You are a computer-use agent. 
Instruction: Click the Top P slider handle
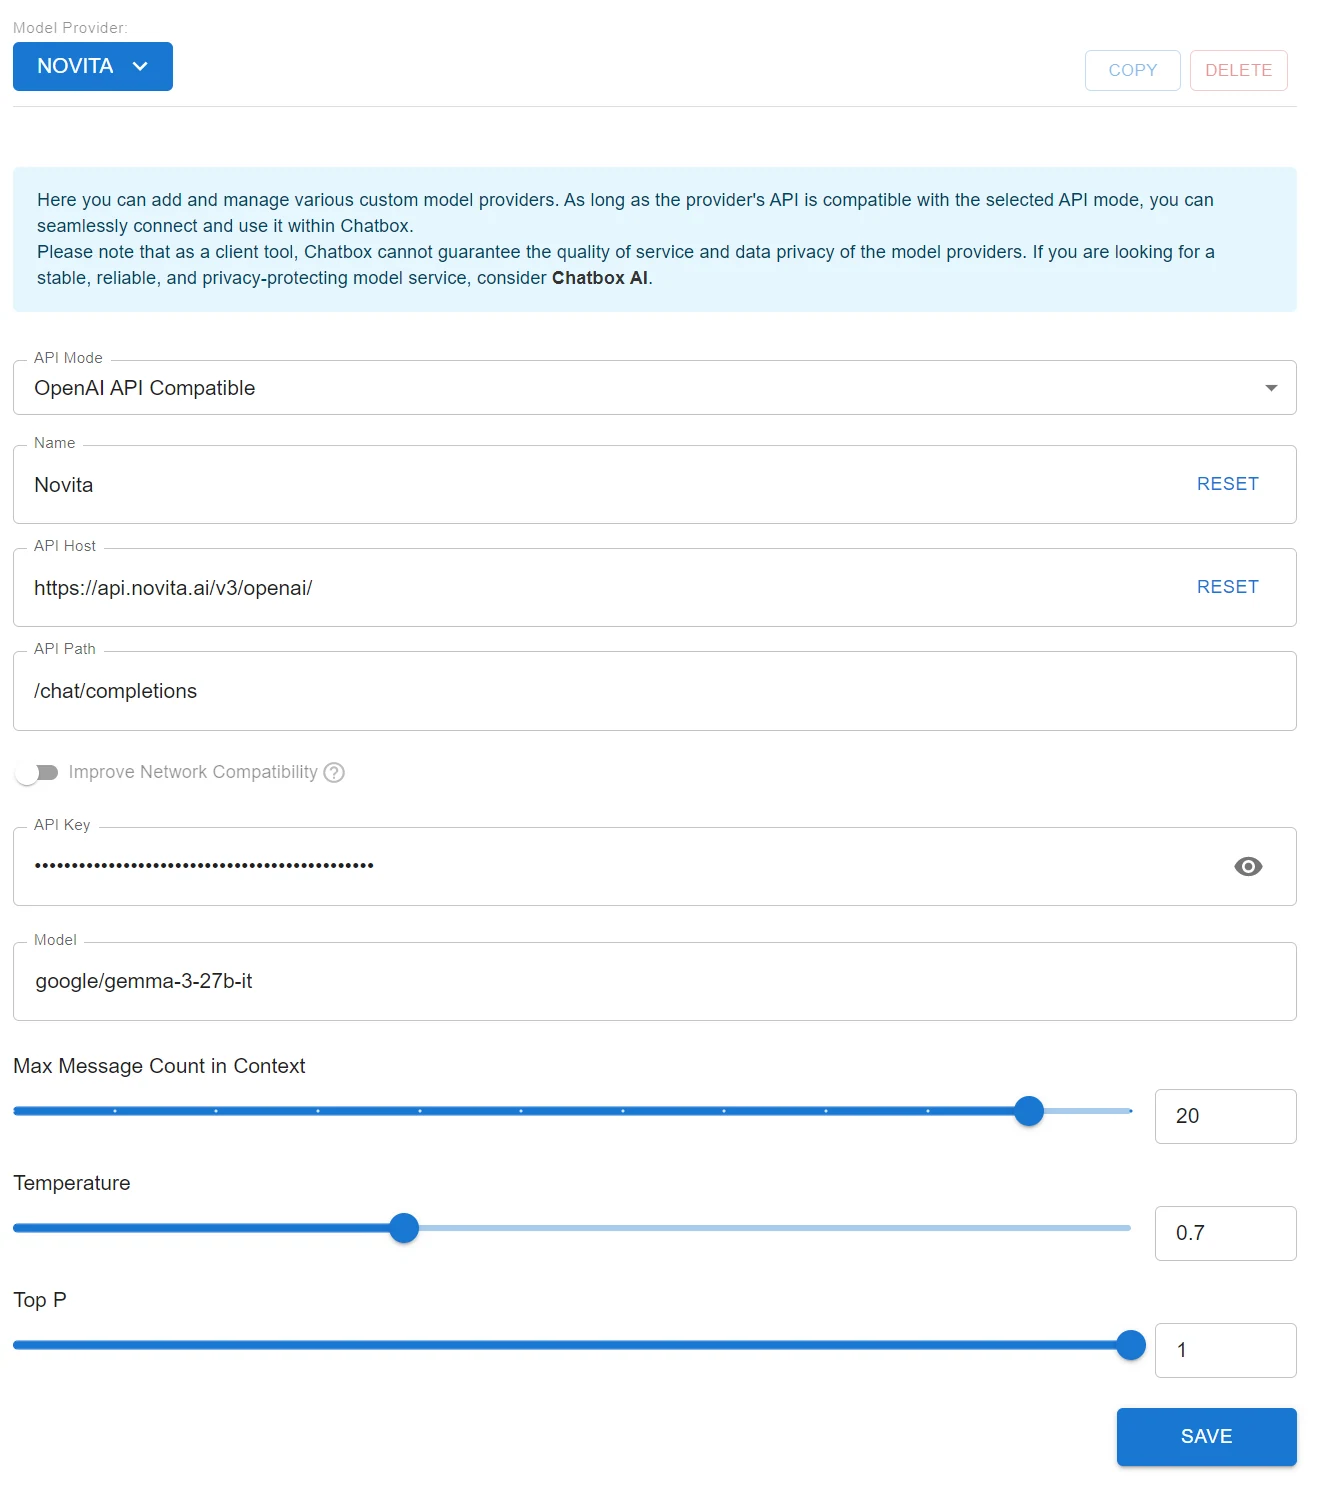[x=1131, y=1345]
